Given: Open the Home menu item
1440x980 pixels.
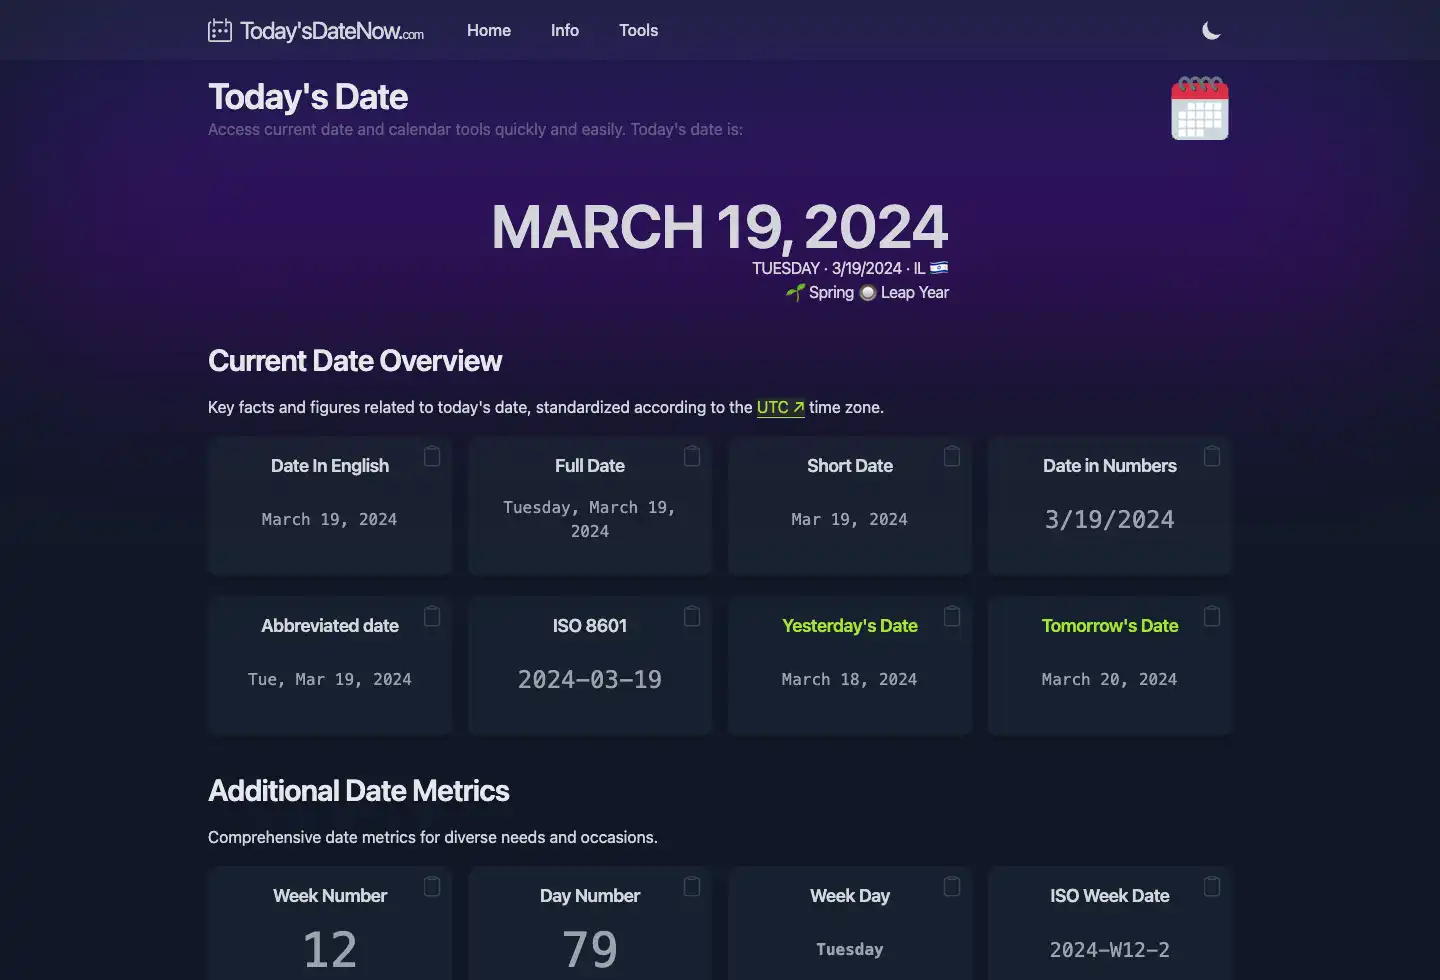Looking at the screenshot, I should point(488,31).
